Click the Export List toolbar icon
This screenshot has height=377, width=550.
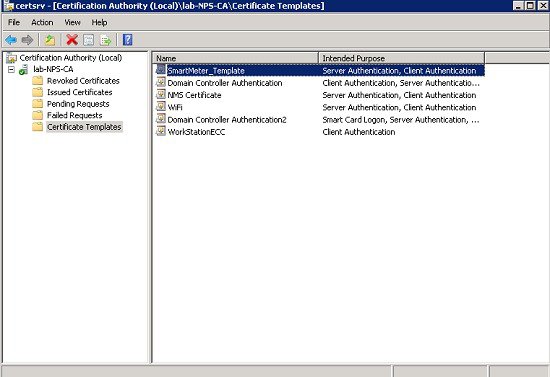tap(106, 40)
